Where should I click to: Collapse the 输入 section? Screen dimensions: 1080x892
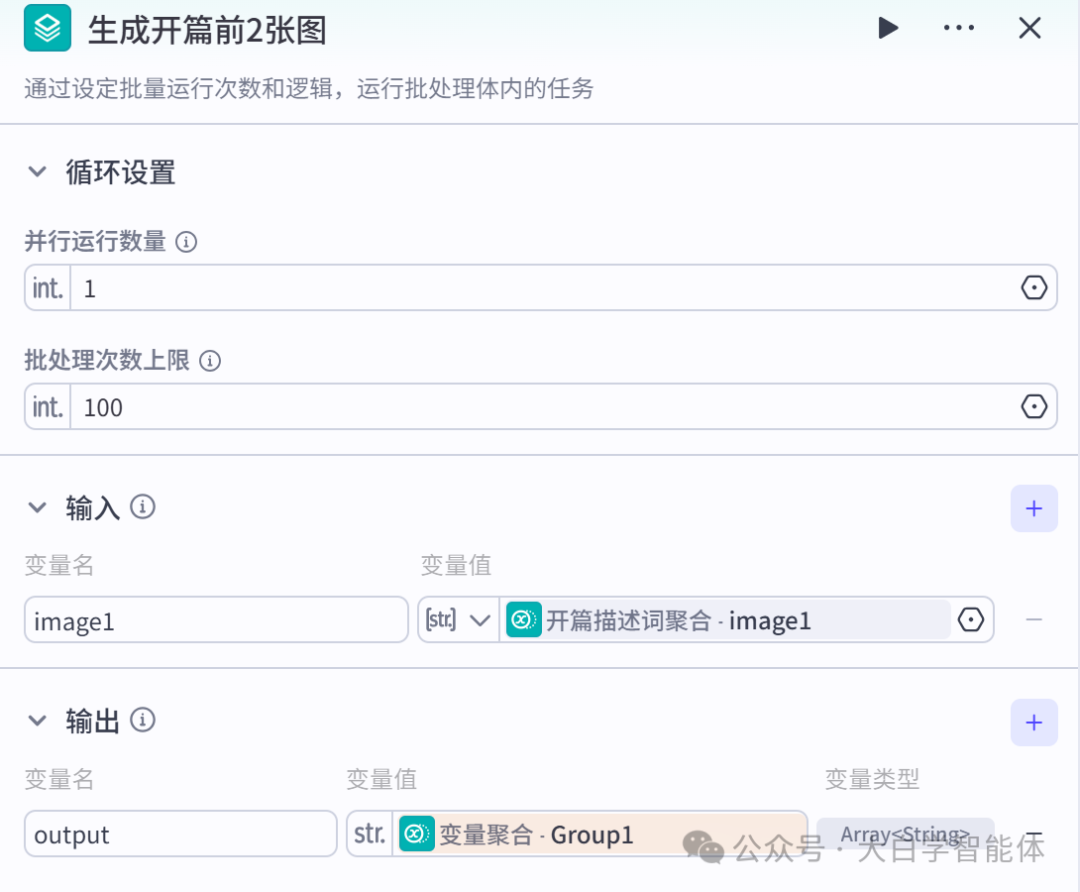pos(37,507)
